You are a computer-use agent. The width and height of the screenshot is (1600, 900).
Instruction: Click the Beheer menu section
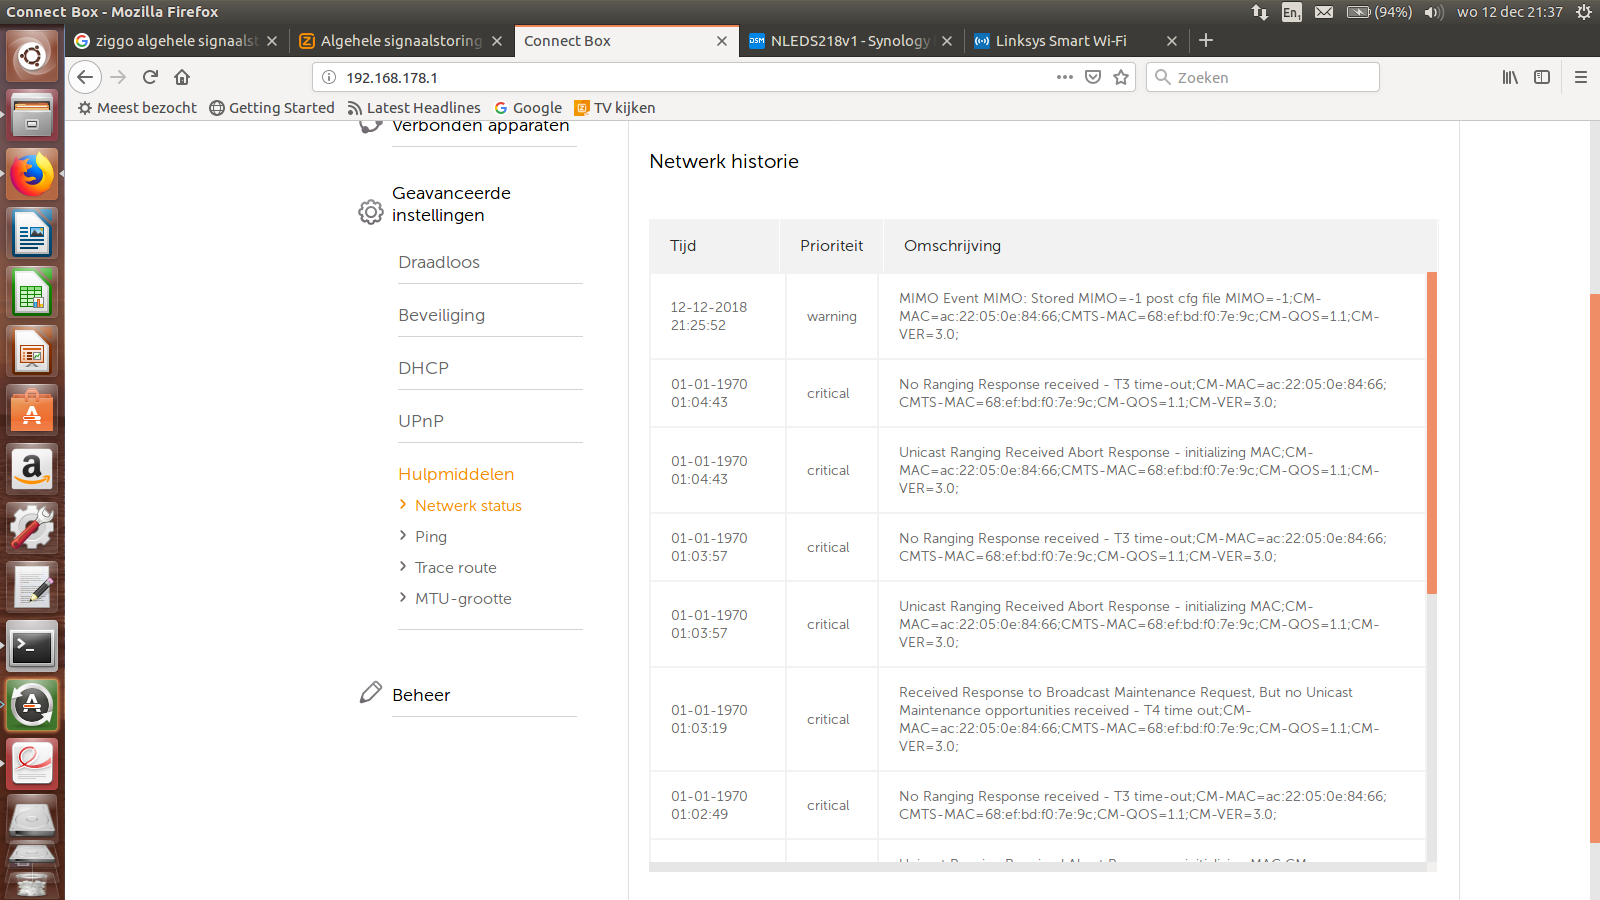421,695
